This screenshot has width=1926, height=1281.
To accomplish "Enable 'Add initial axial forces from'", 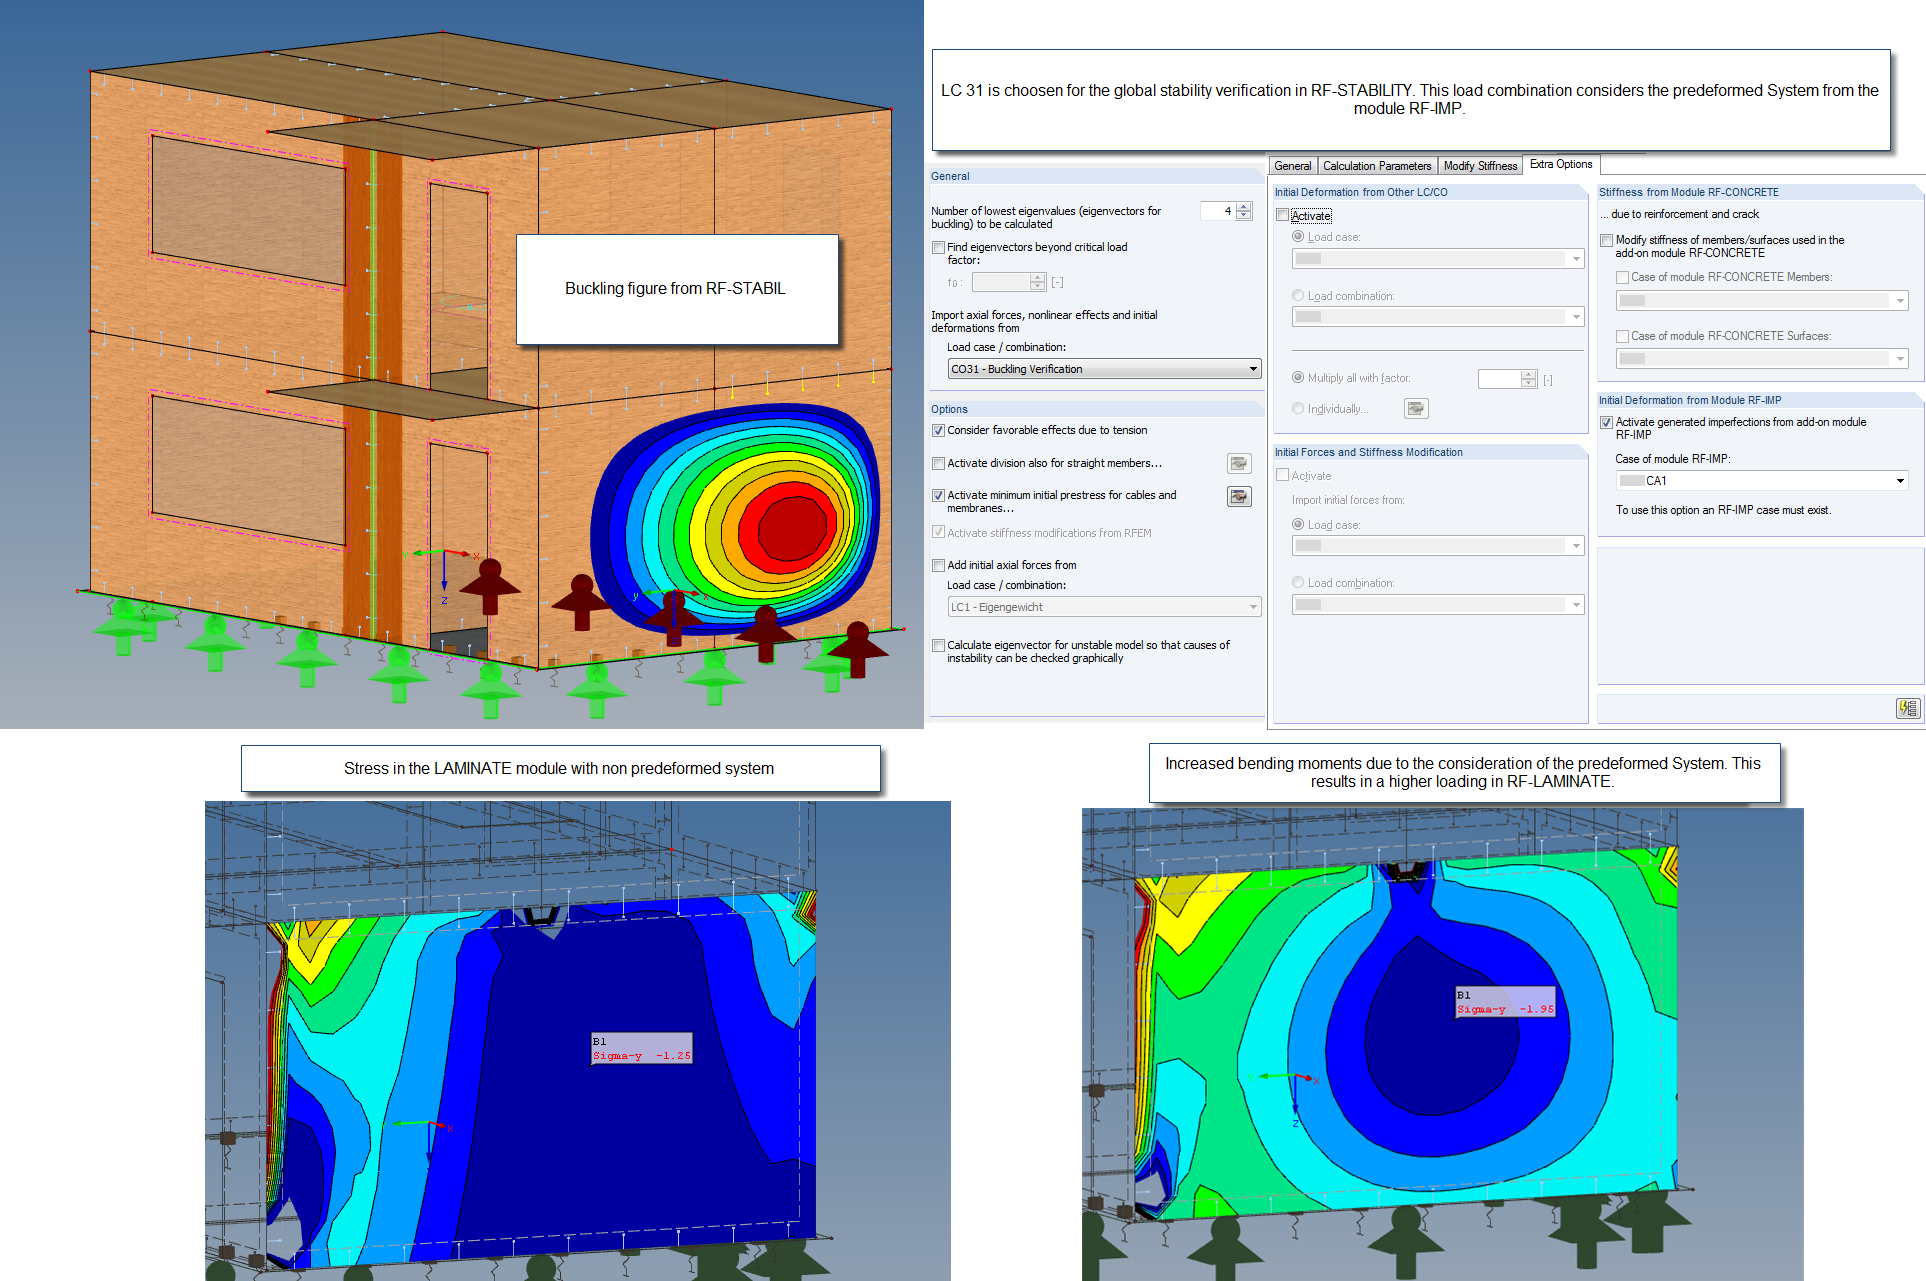I will [938, 565].
